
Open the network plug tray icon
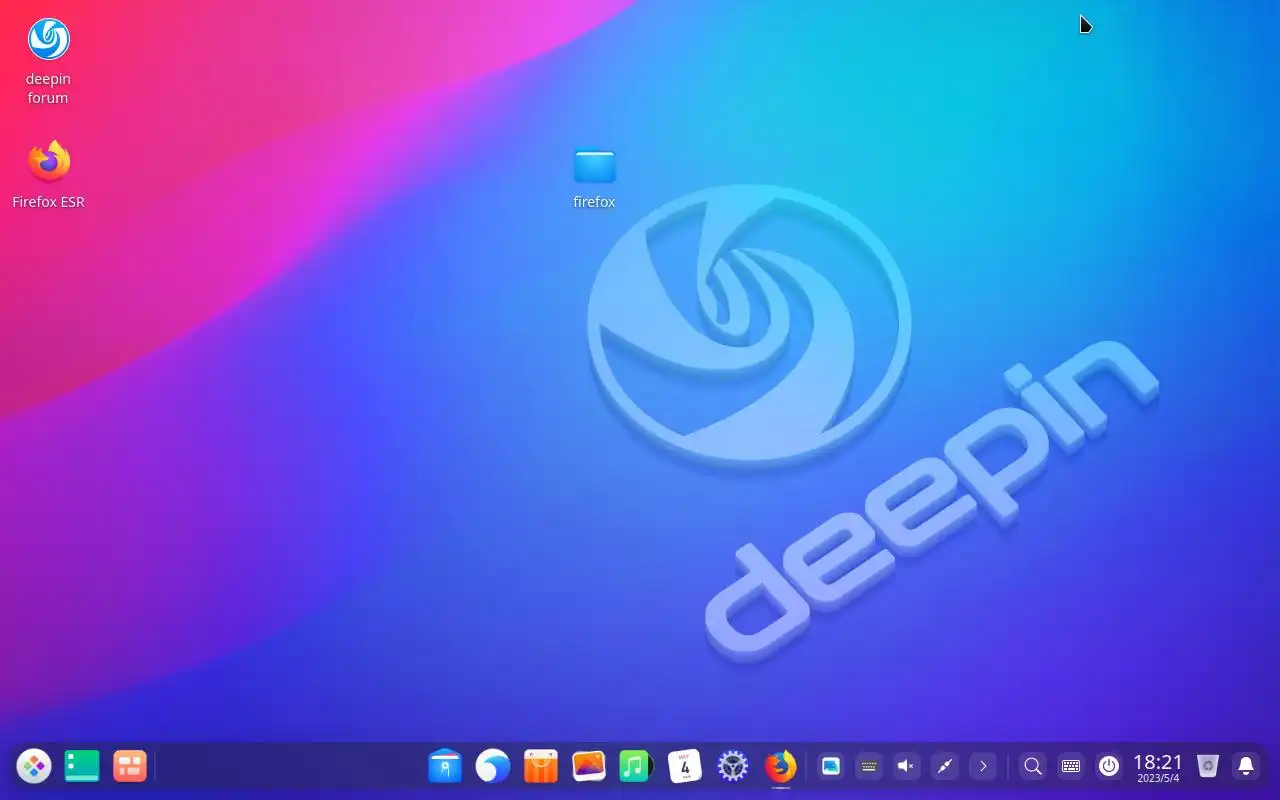[x=945, y=767]
